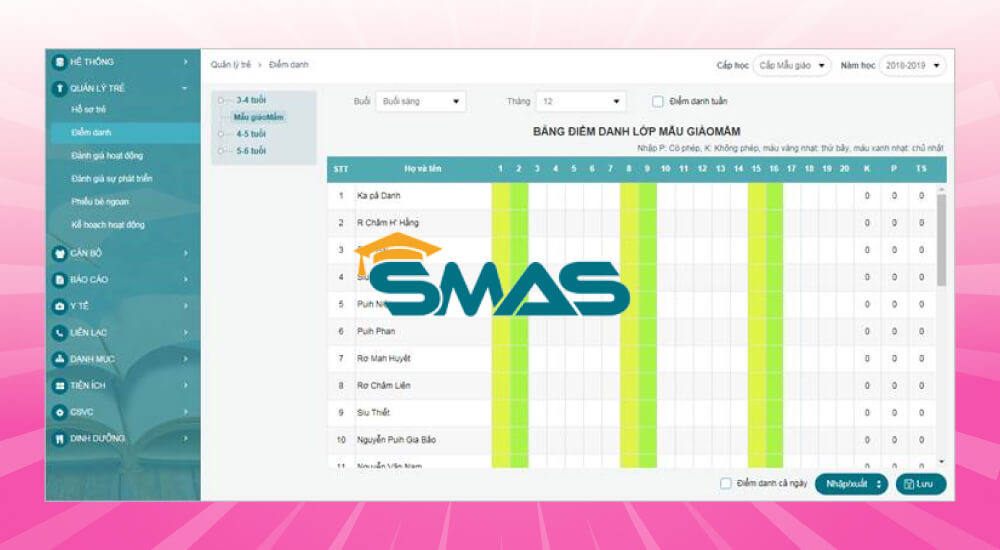Click the scrollbar down arrow
Viewport: 1000px width, 550px height.
pos(941,461)
